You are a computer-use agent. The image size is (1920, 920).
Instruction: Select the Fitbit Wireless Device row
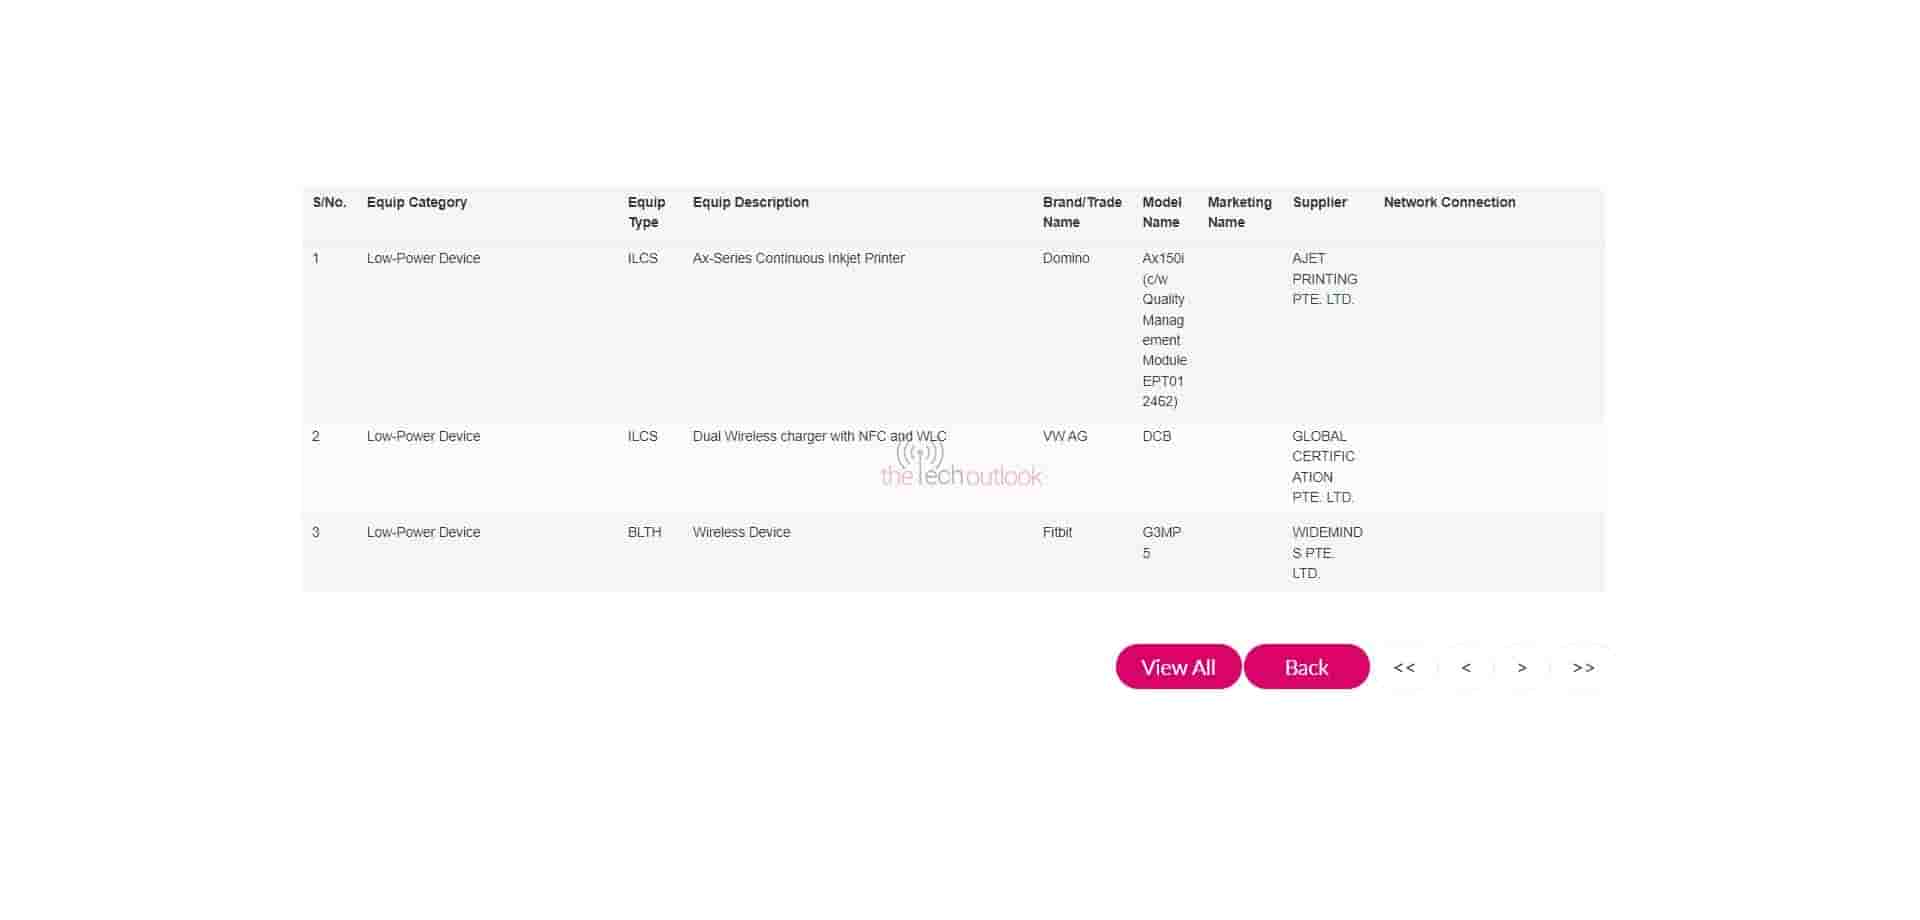pyautogui.click(x=741, y=533)
